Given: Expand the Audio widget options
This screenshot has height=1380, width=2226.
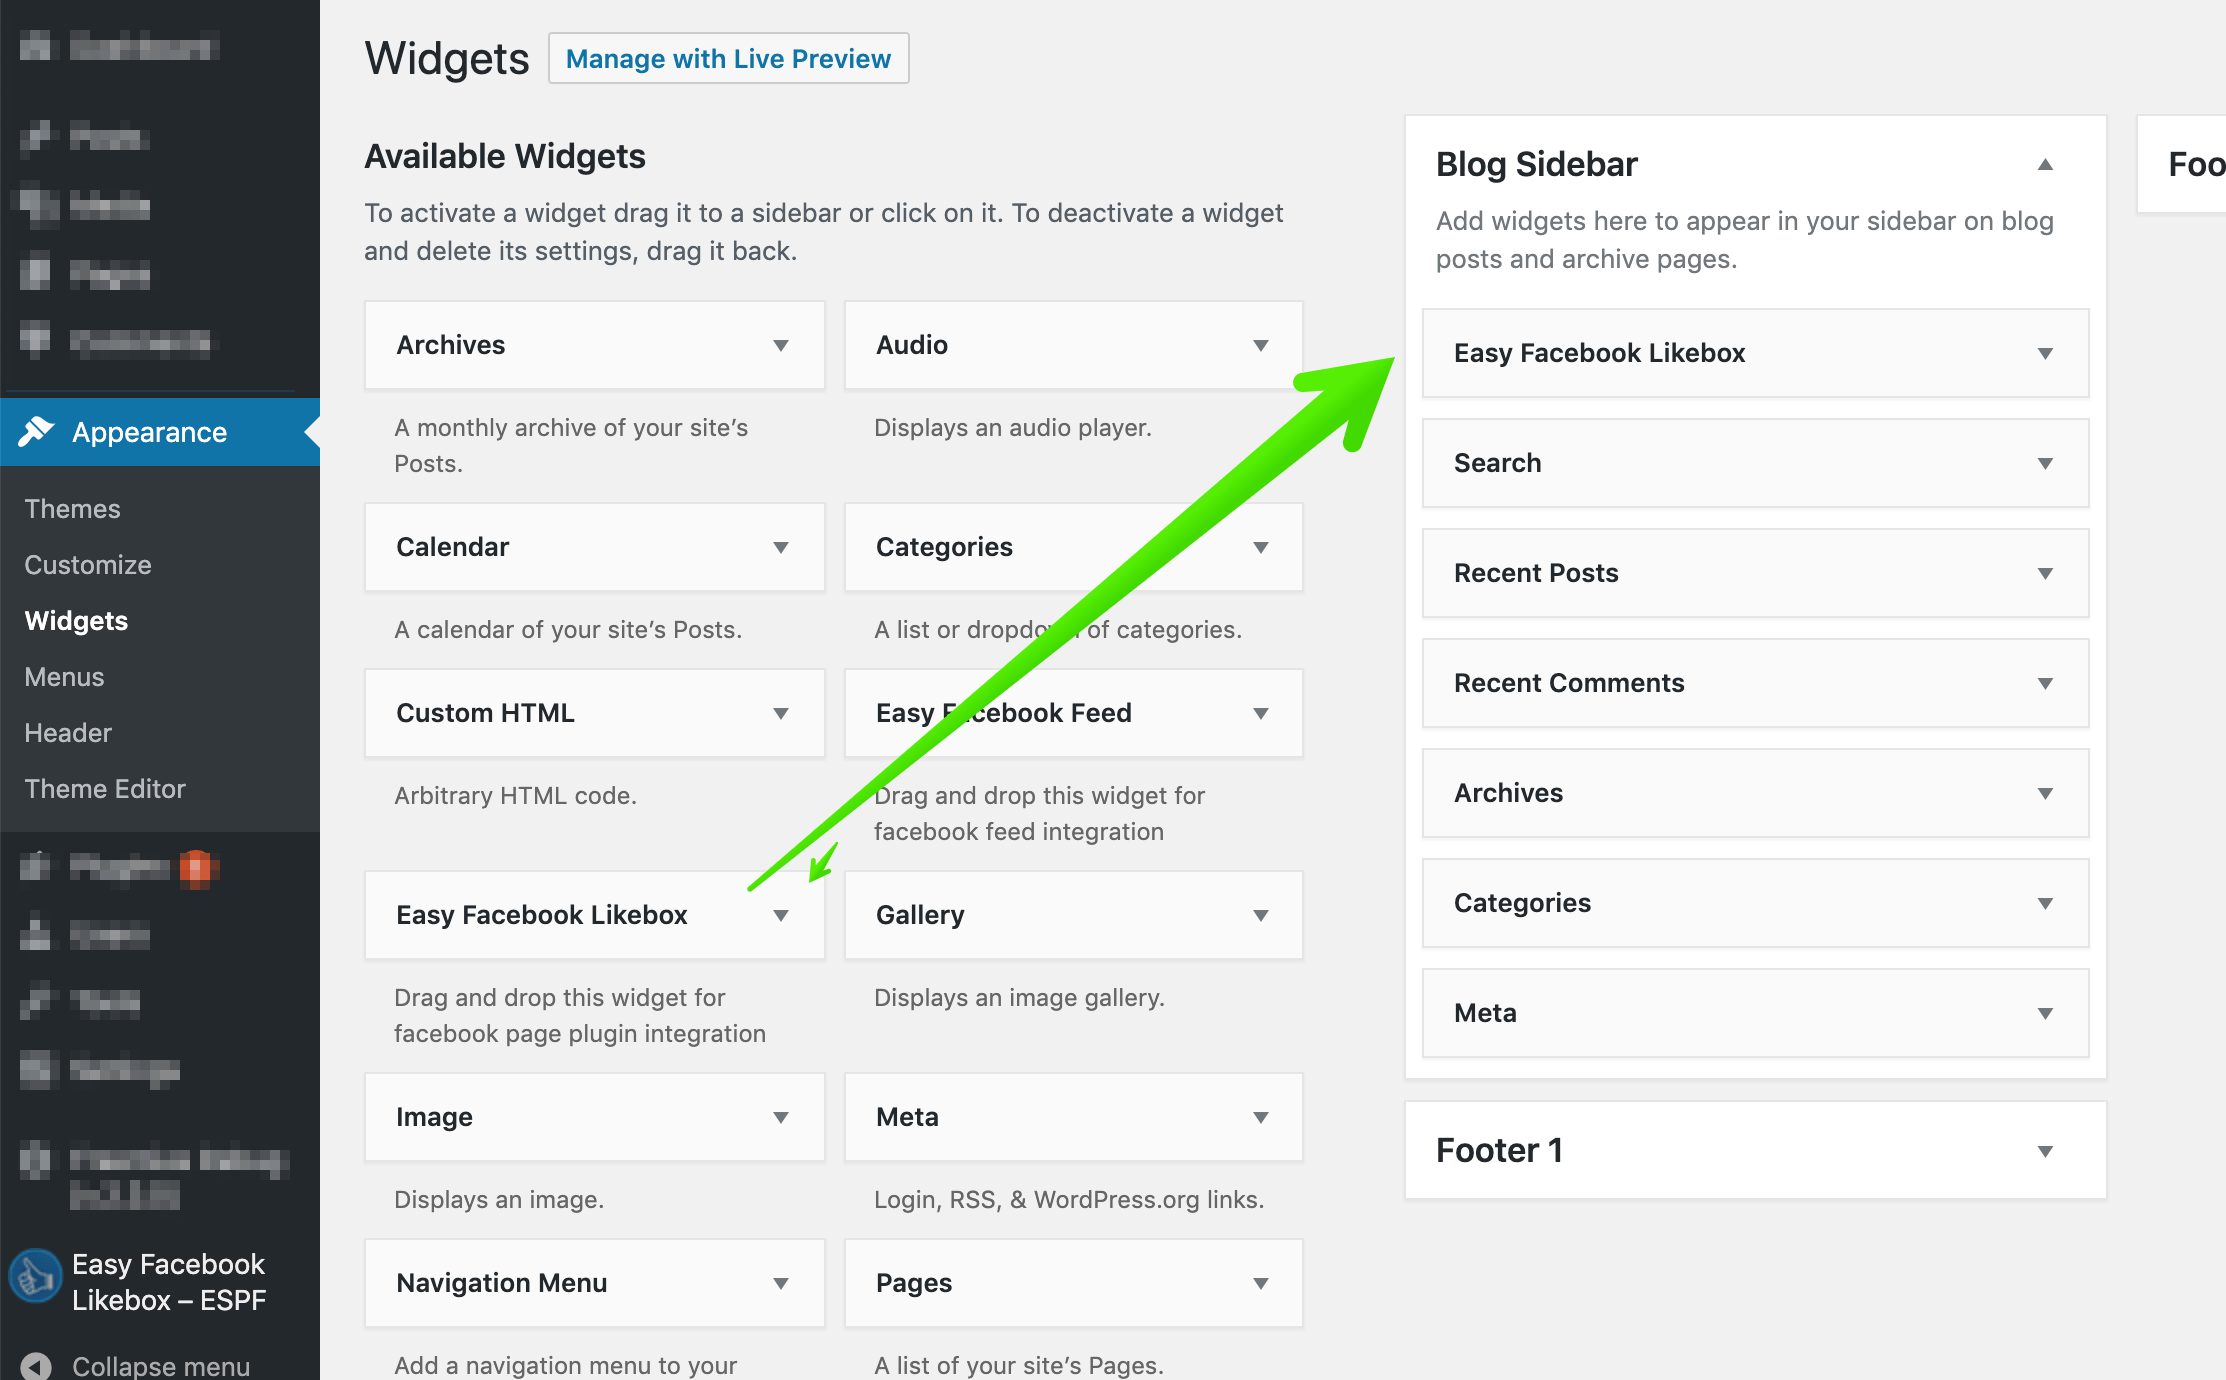Looking at the screenshot, I should coord(1262,345).
